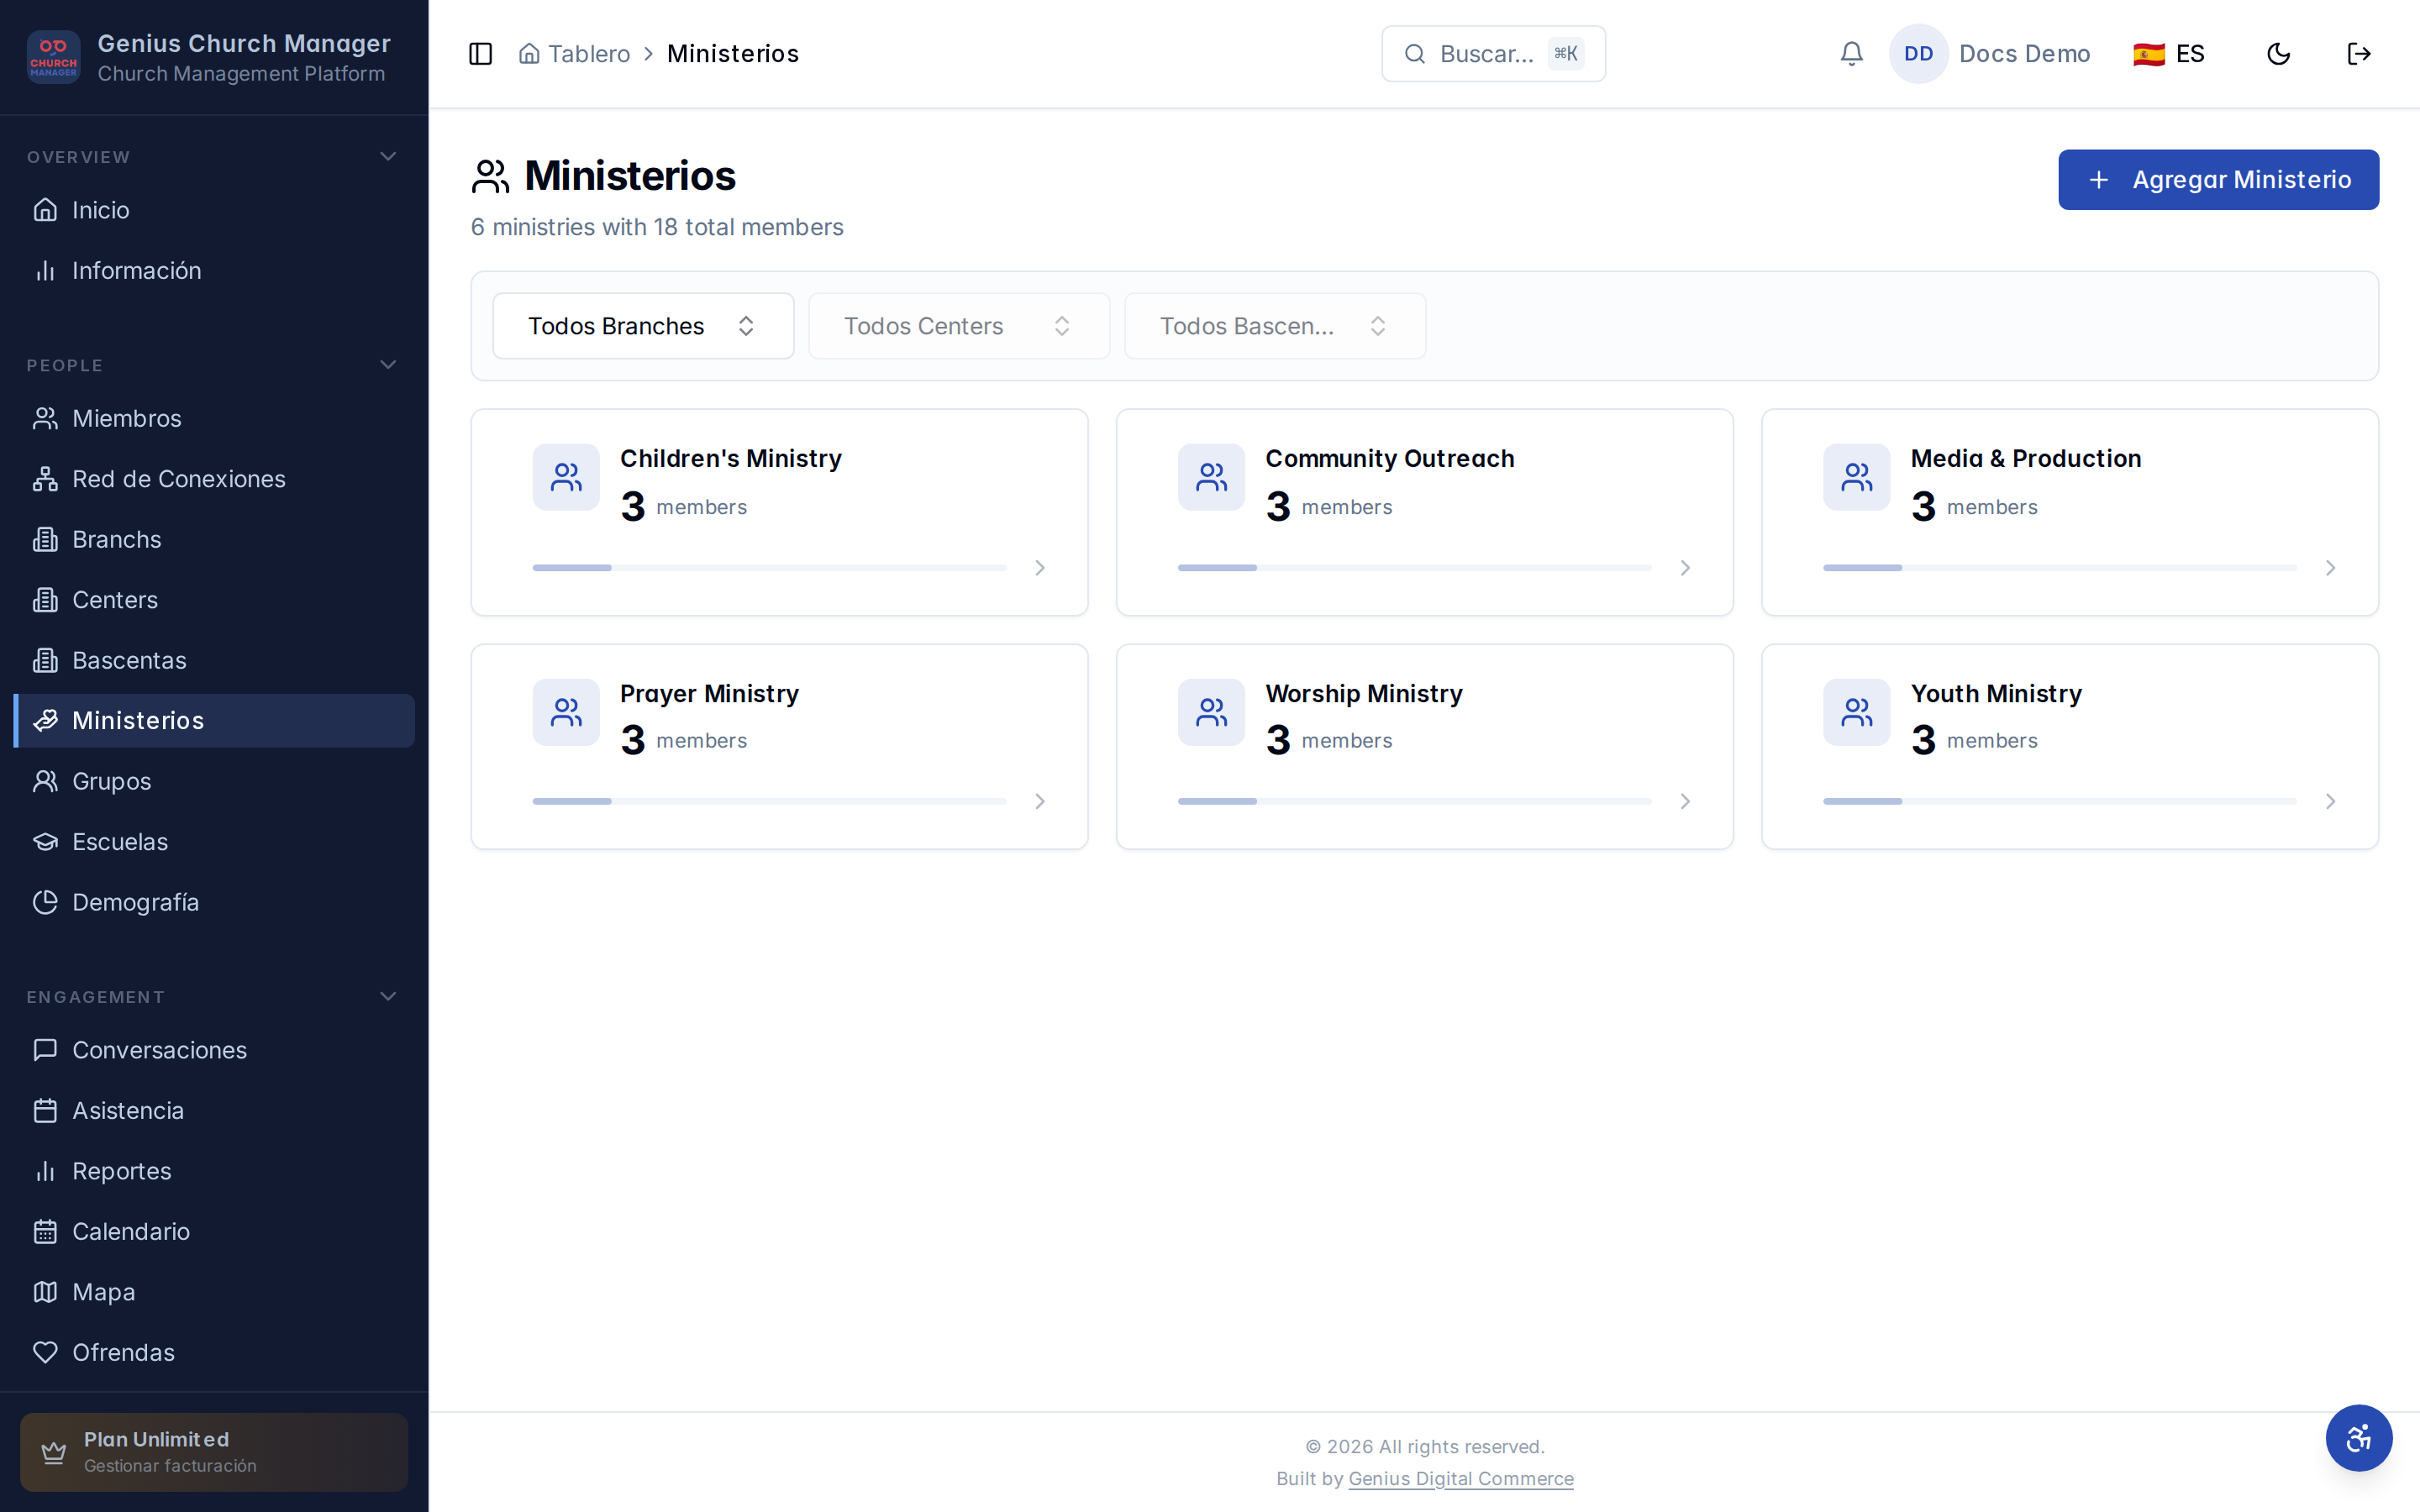Open Genius Digital Commerce link
The height and width of the screenshot is (1512, 2420).
coord(1460,1479)
